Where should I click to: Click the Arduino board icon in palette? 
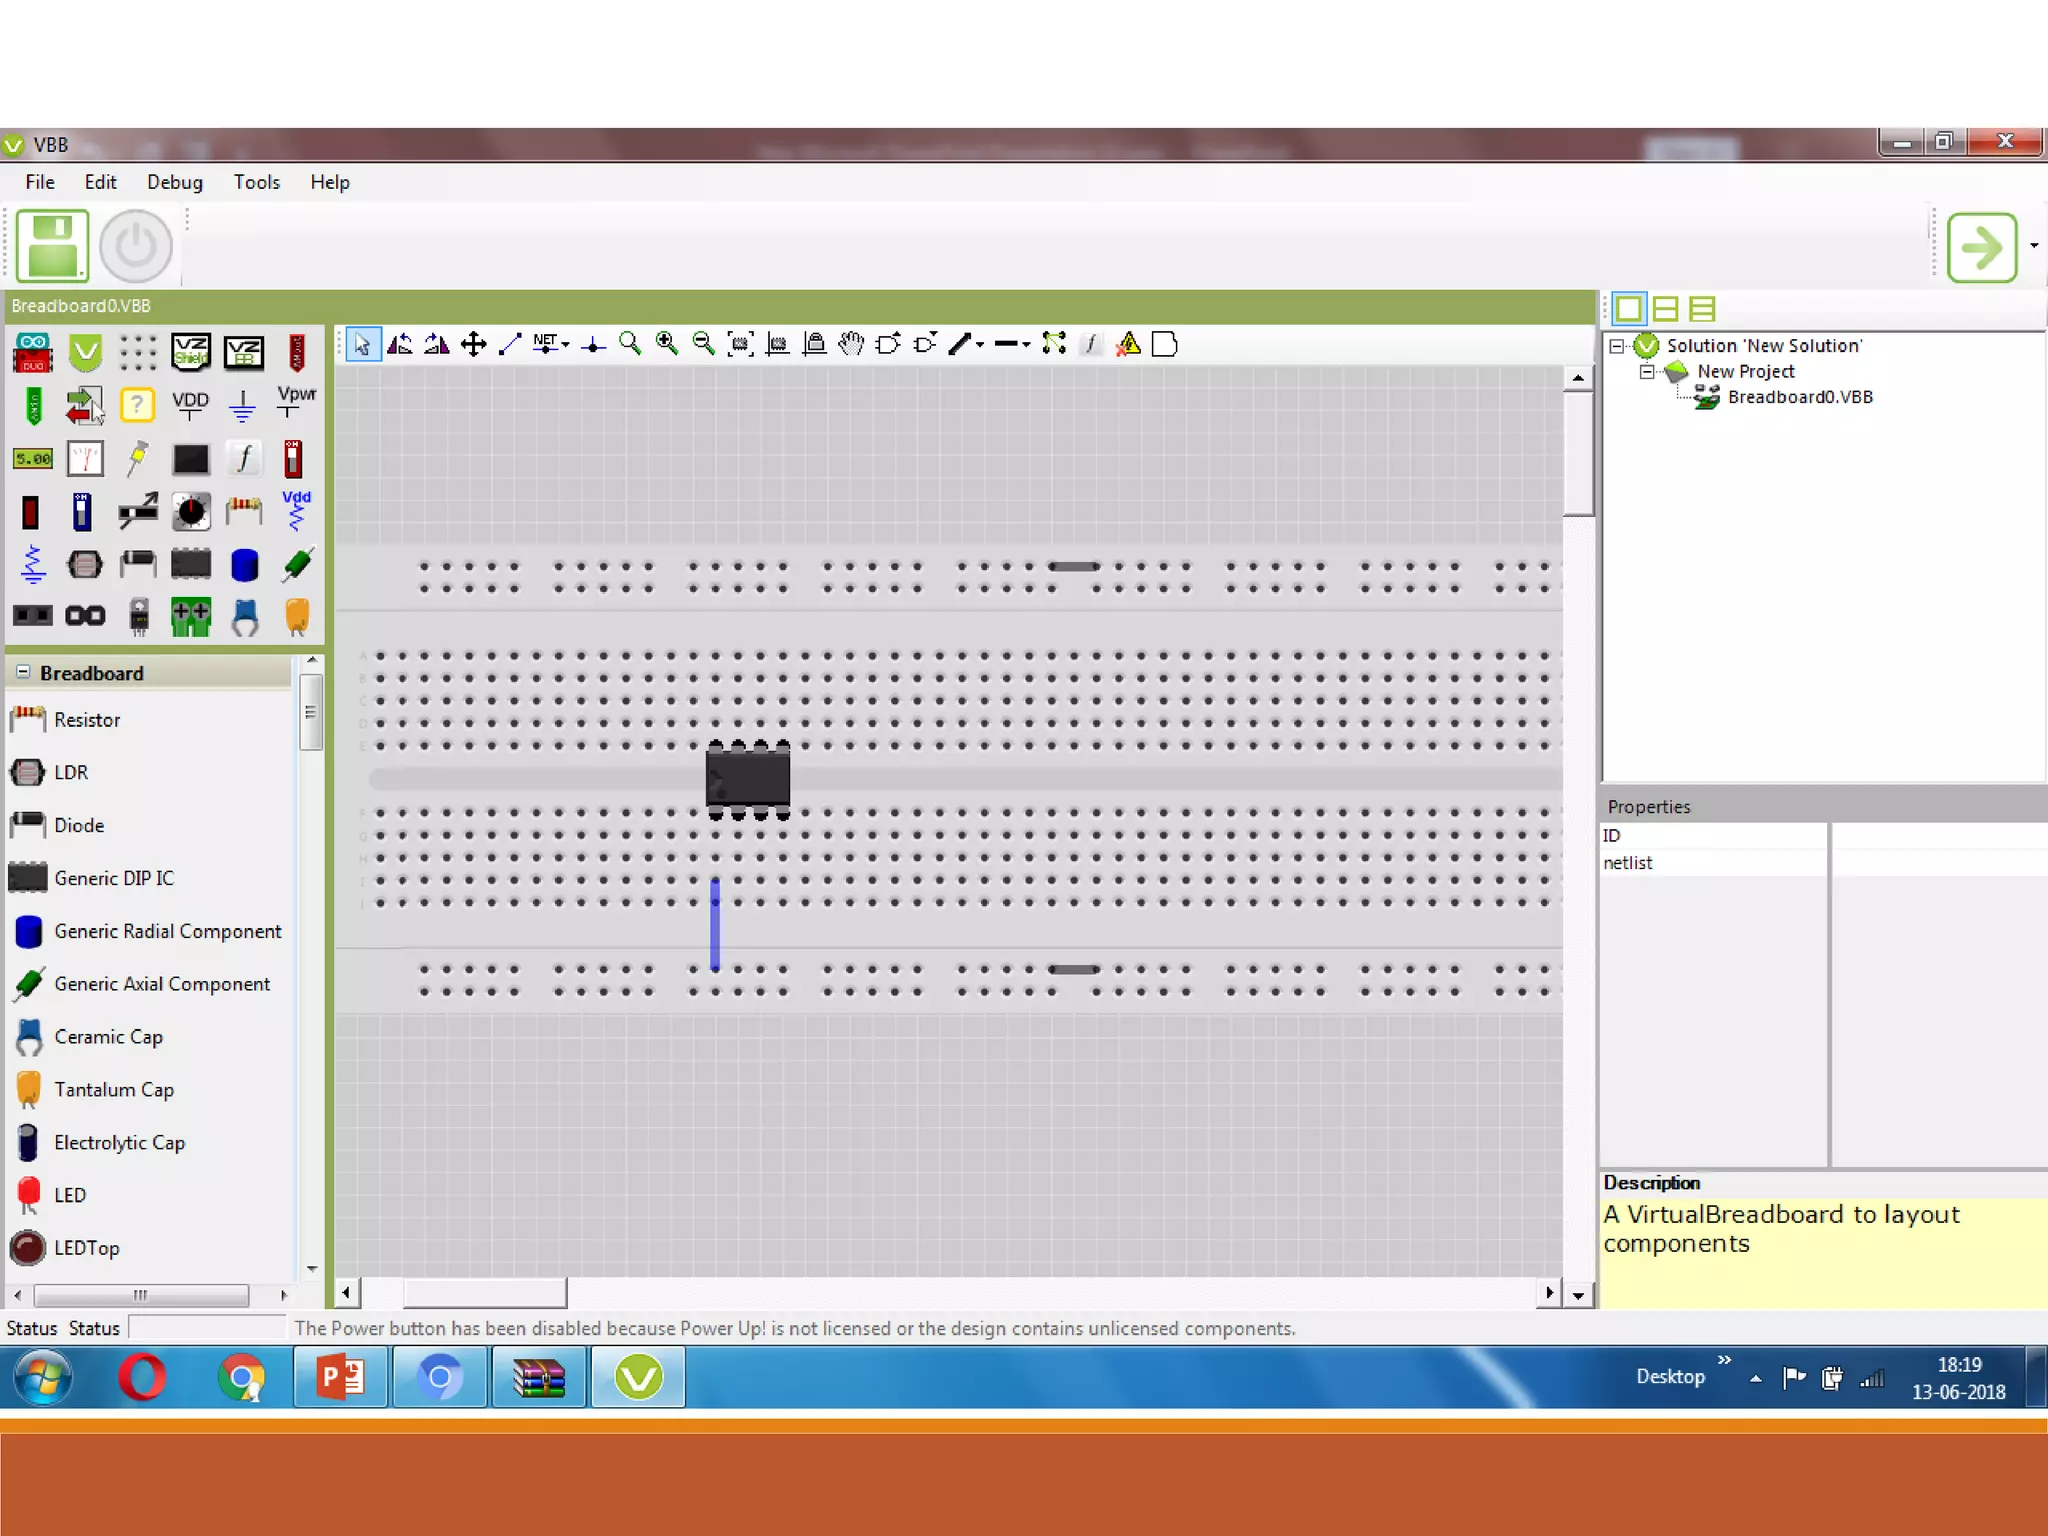pyautogui.click(x=32, y=352)
